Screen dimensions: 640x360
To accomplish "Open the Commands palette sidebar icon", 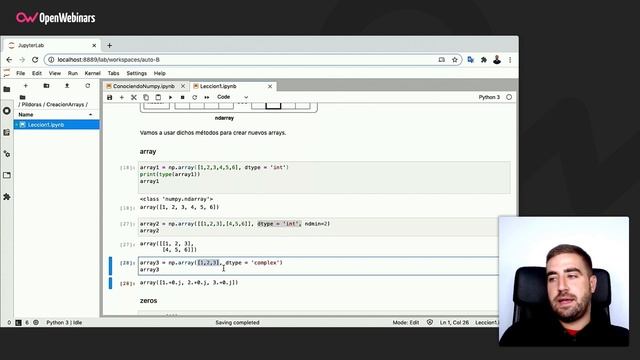I will coord(7,132).
